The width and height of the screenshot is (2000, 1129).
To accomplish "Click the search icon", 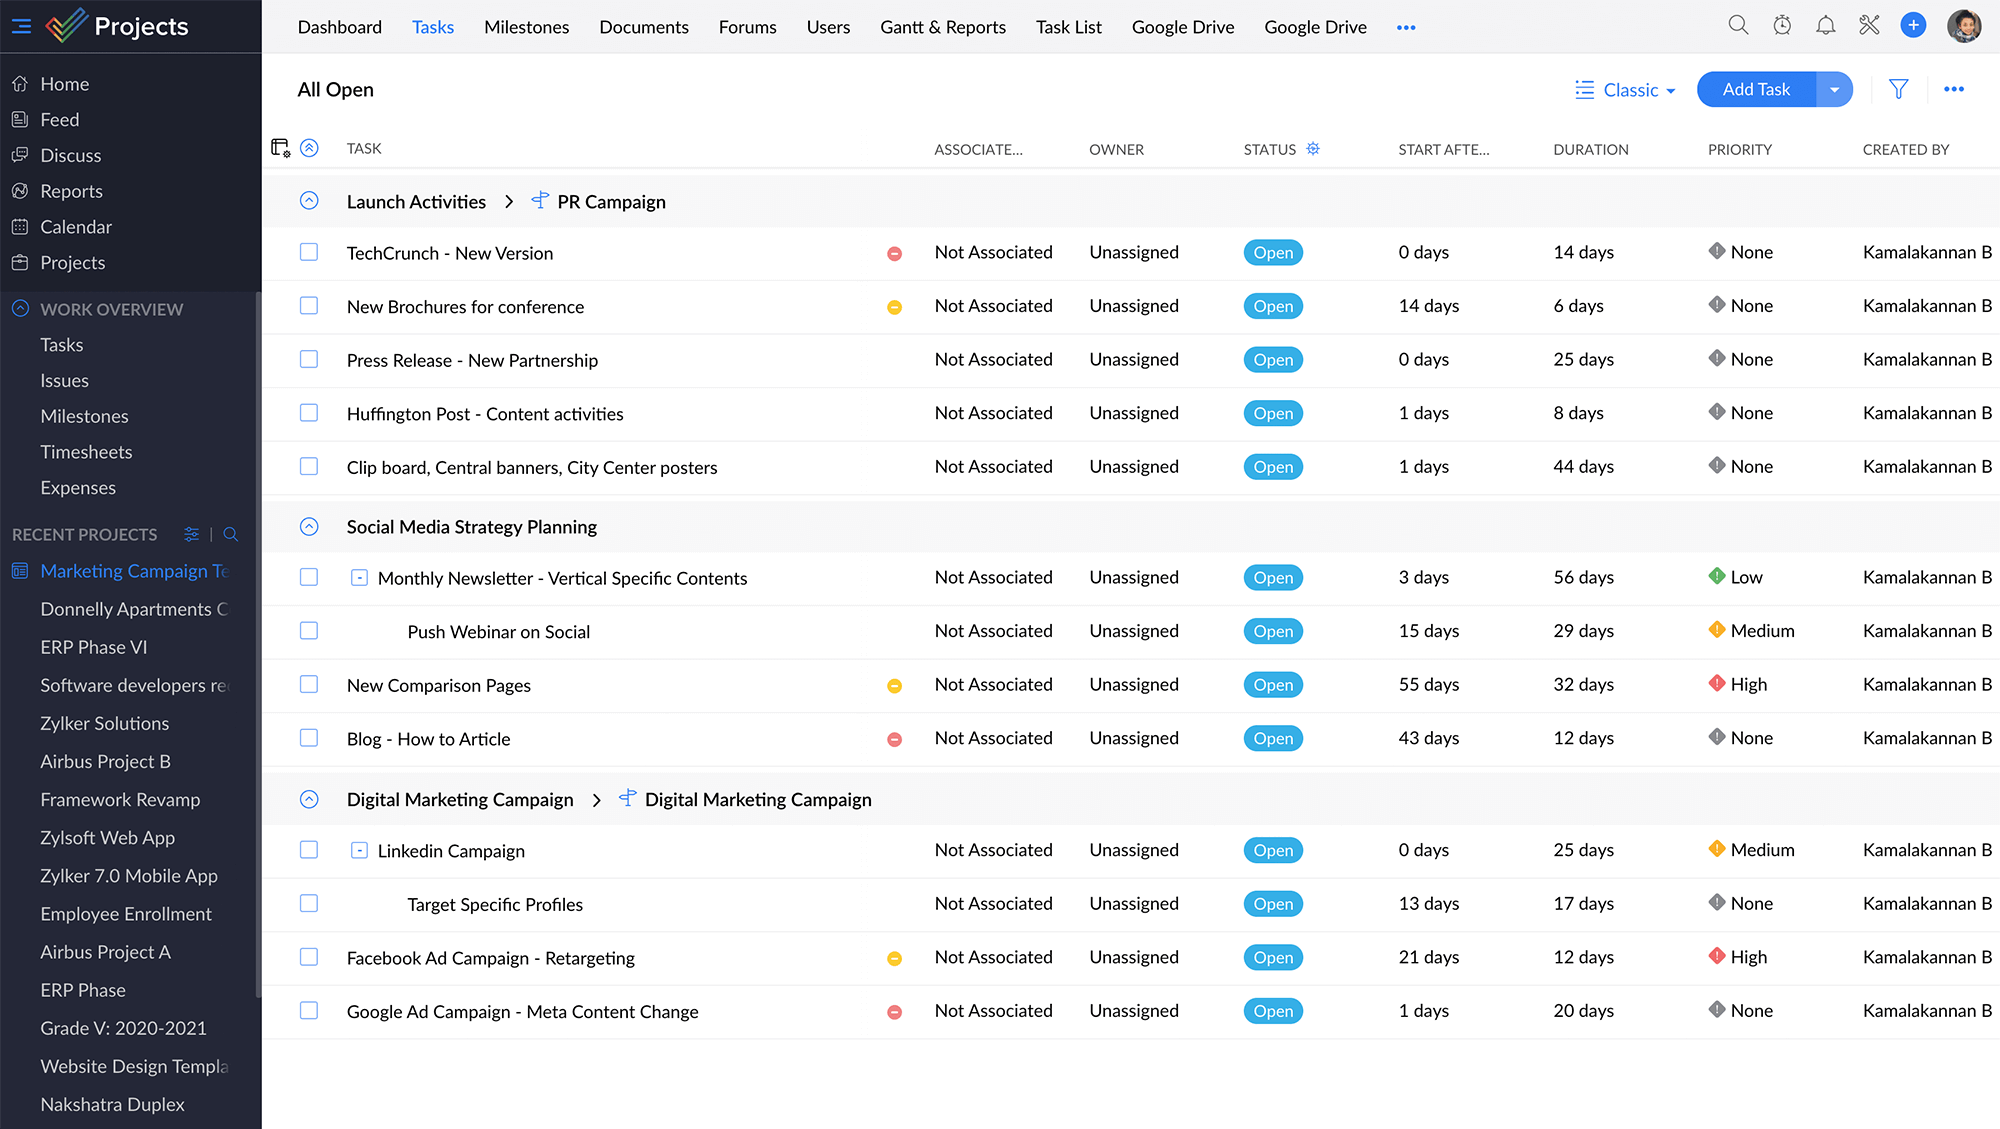I will click(1740, 26).
